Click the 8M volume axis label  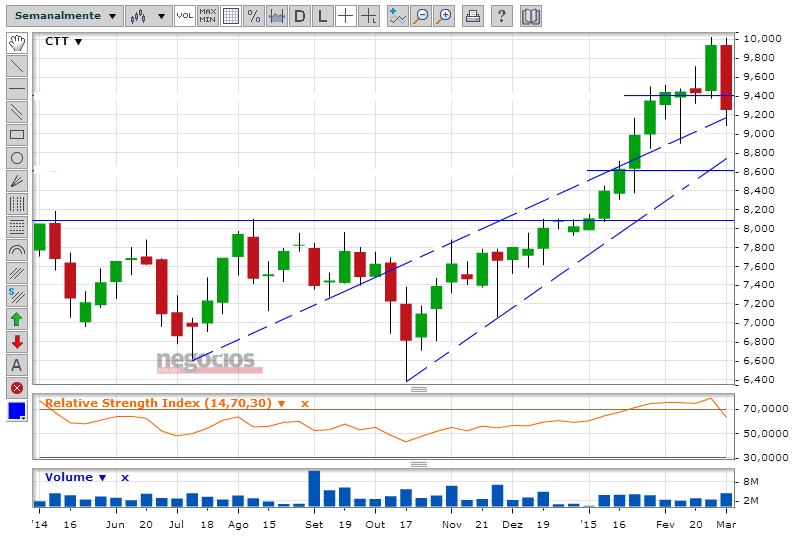point(751,482)
